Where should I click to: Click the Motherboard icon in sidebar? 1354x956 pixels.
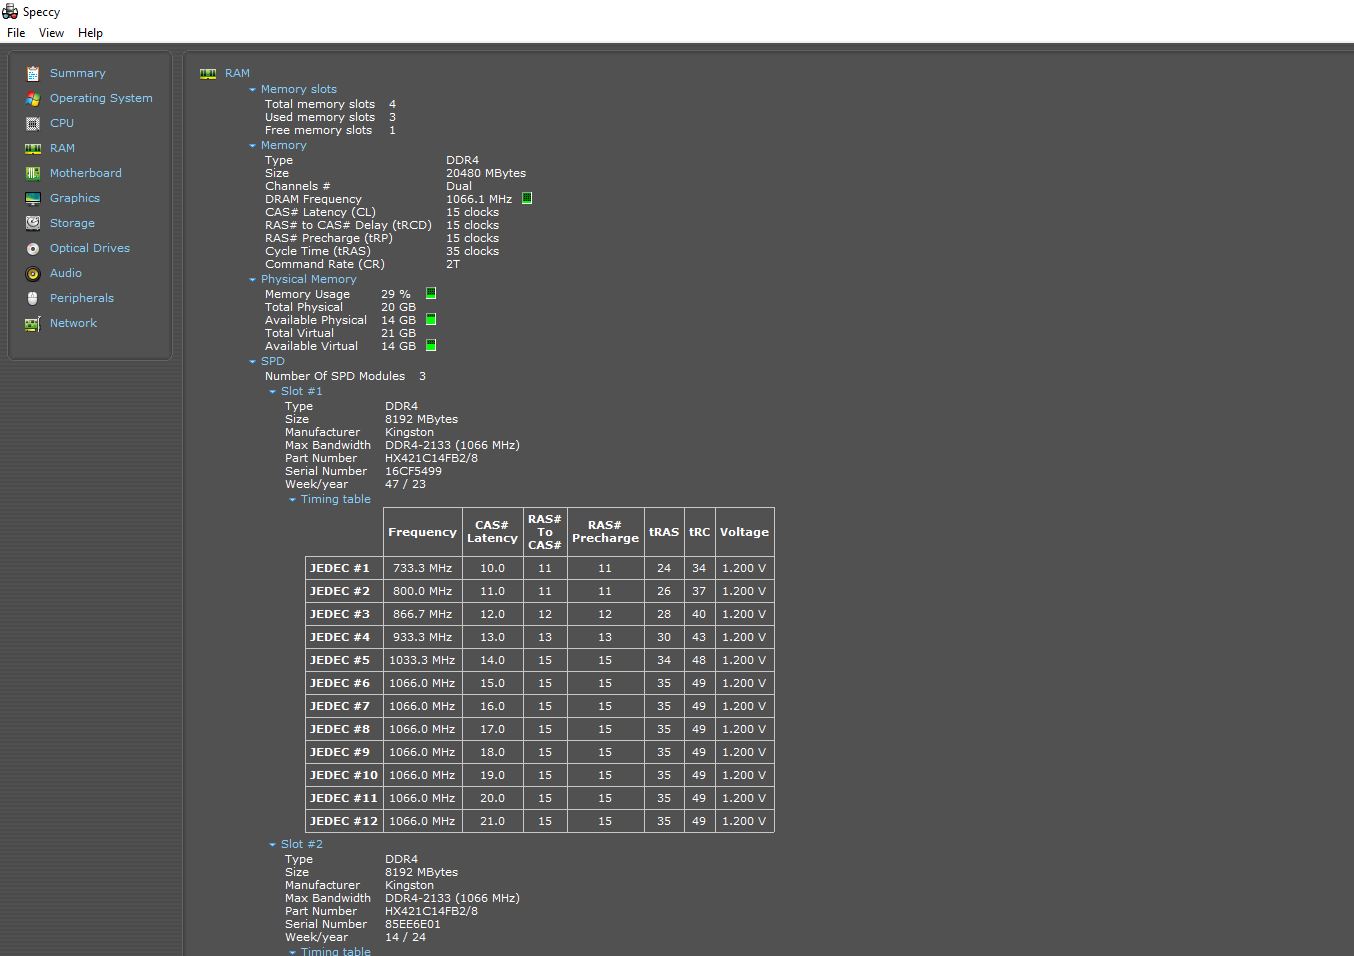point(33,173)
